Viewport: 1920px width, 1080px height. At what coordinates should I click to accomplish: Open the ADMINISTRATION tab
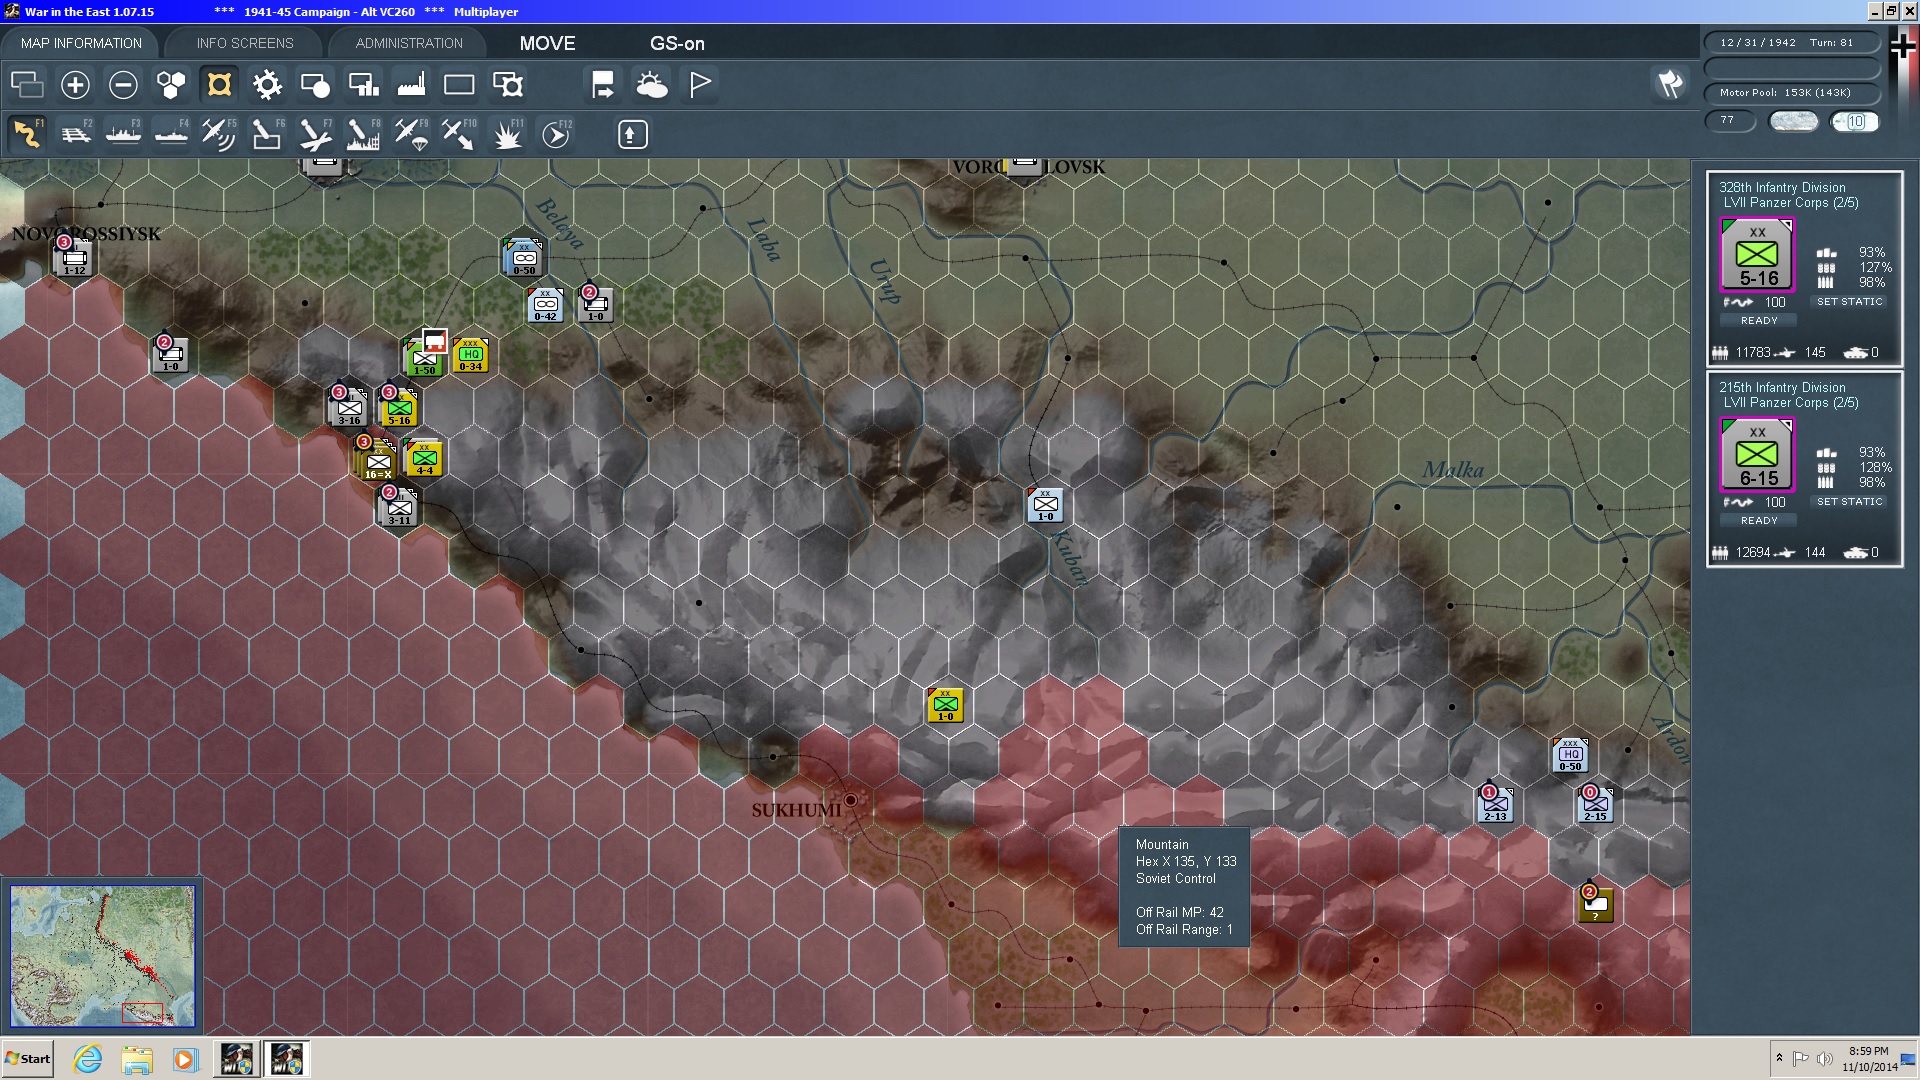pyautogui.click(x=409, y=43)
